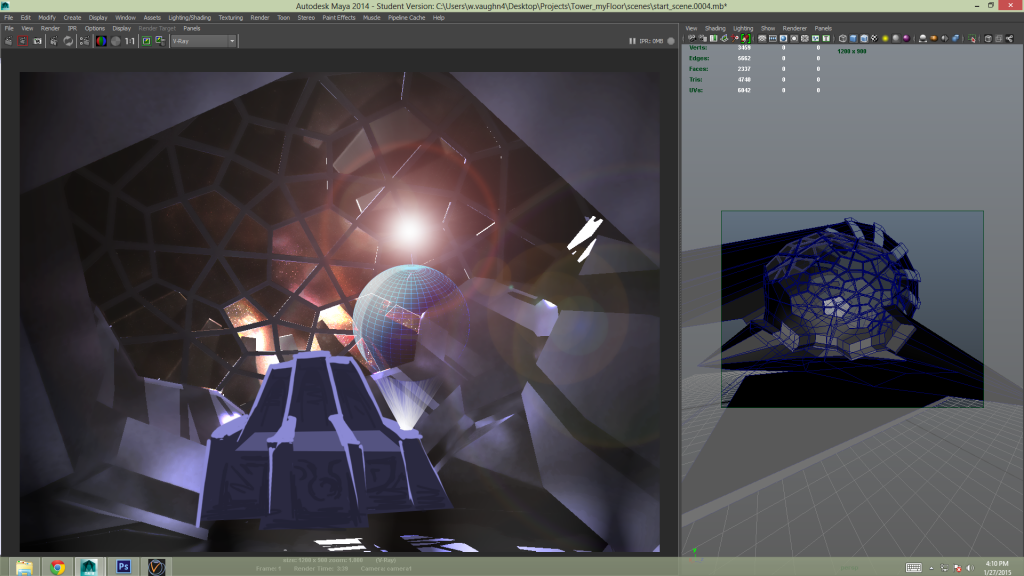Click the Use All Lights yellow sphere icon
The image size is (1024, 576).
(885, 39)
